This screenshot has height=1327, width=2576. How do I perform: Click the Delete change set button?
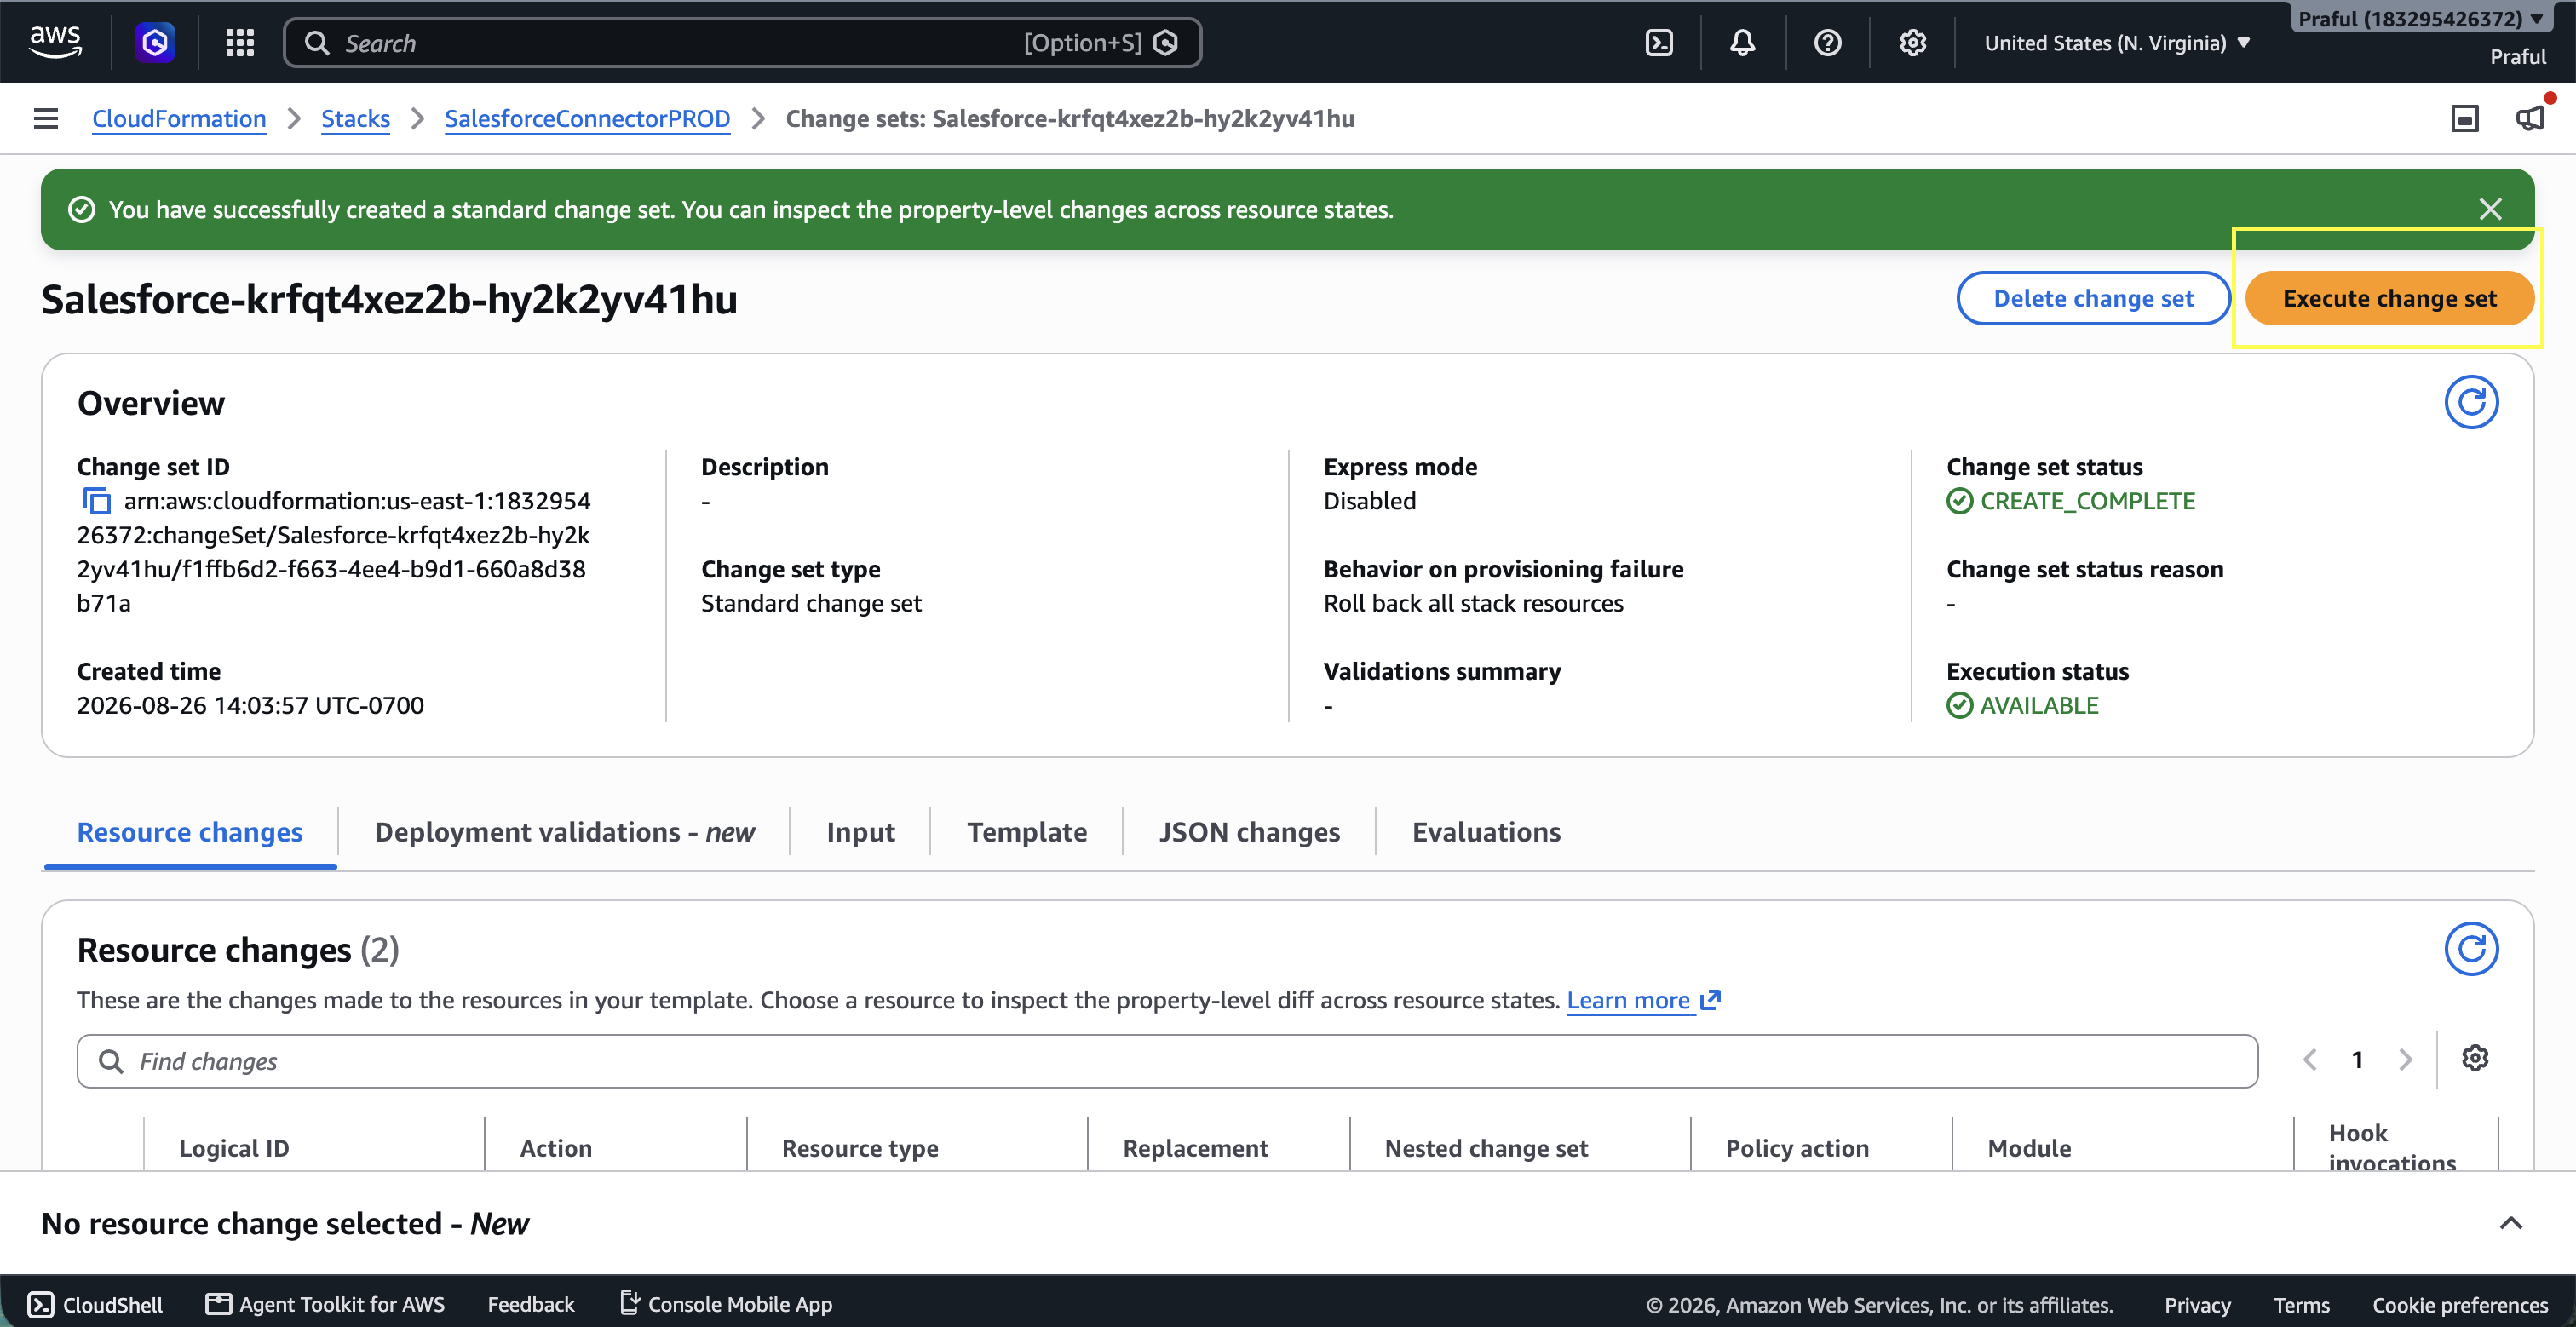(2094, 298)
